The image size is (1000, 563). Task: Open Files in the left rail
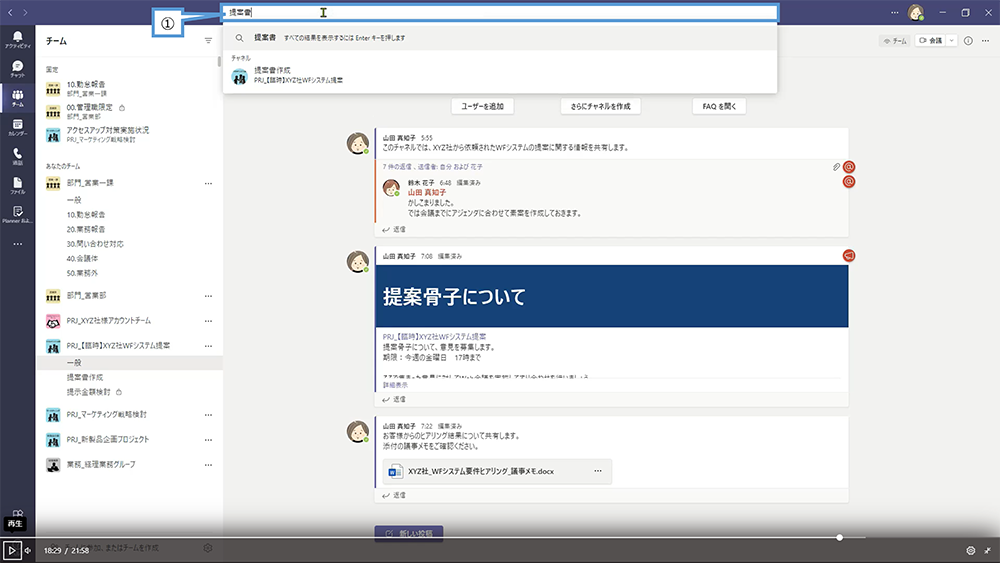[x=17, y=186]
